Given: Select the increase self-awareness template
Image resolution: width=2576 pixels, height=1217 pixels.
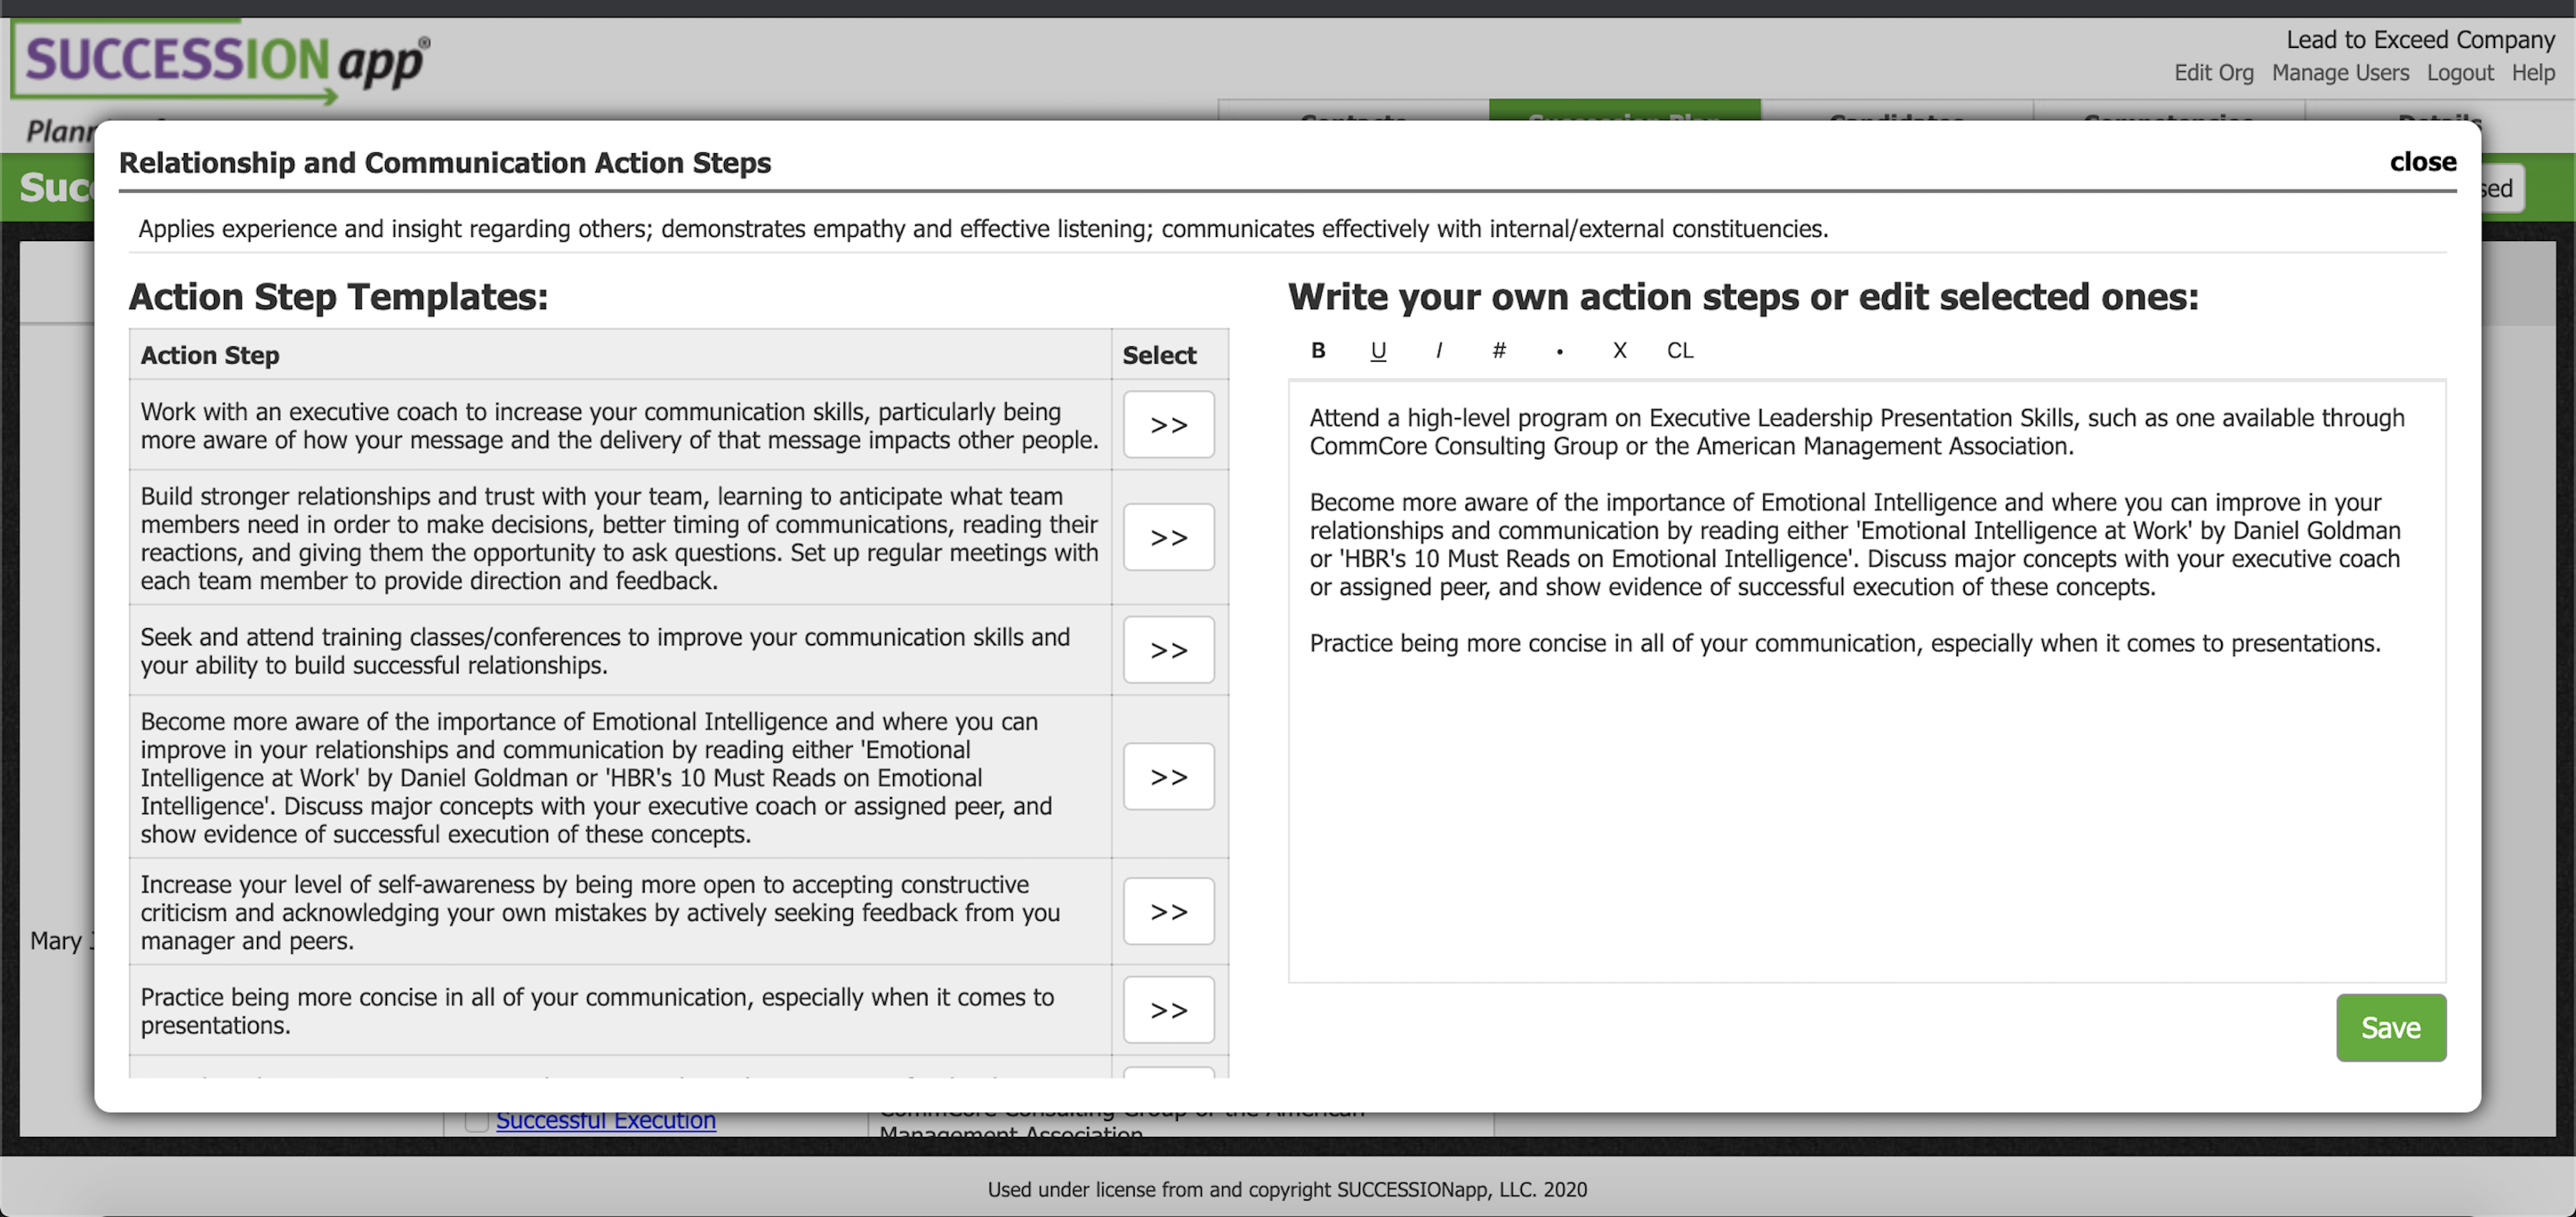Looking at the screenshot, I should 1168,912.
